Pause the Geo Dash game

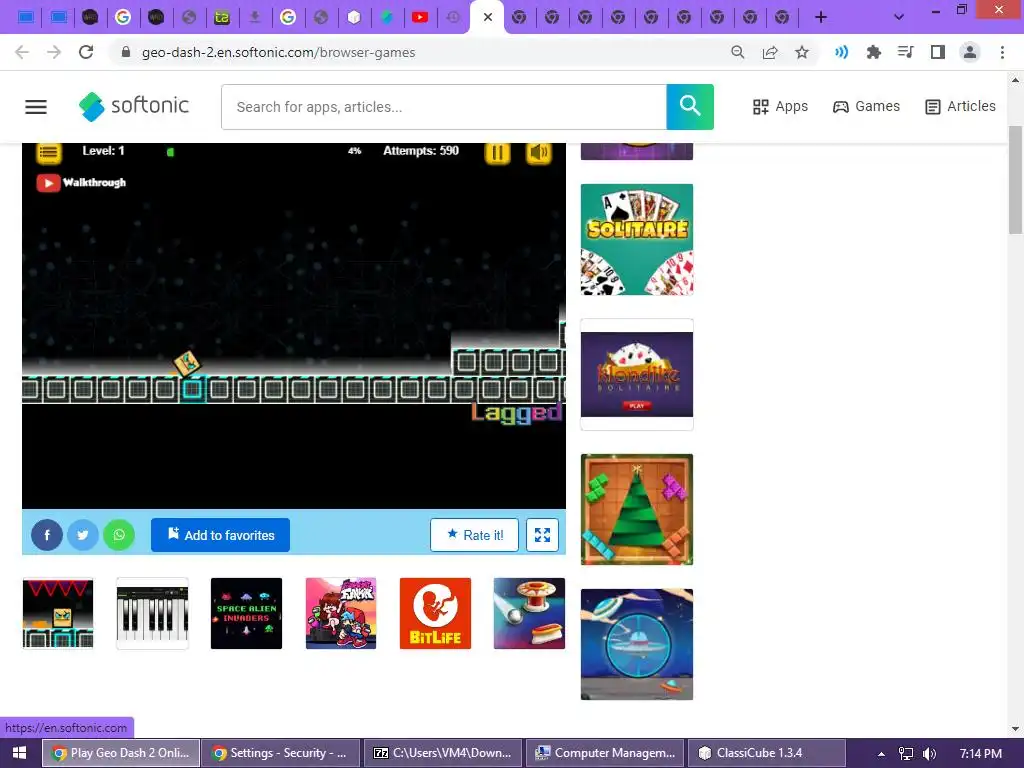click(x=497, y=153)
